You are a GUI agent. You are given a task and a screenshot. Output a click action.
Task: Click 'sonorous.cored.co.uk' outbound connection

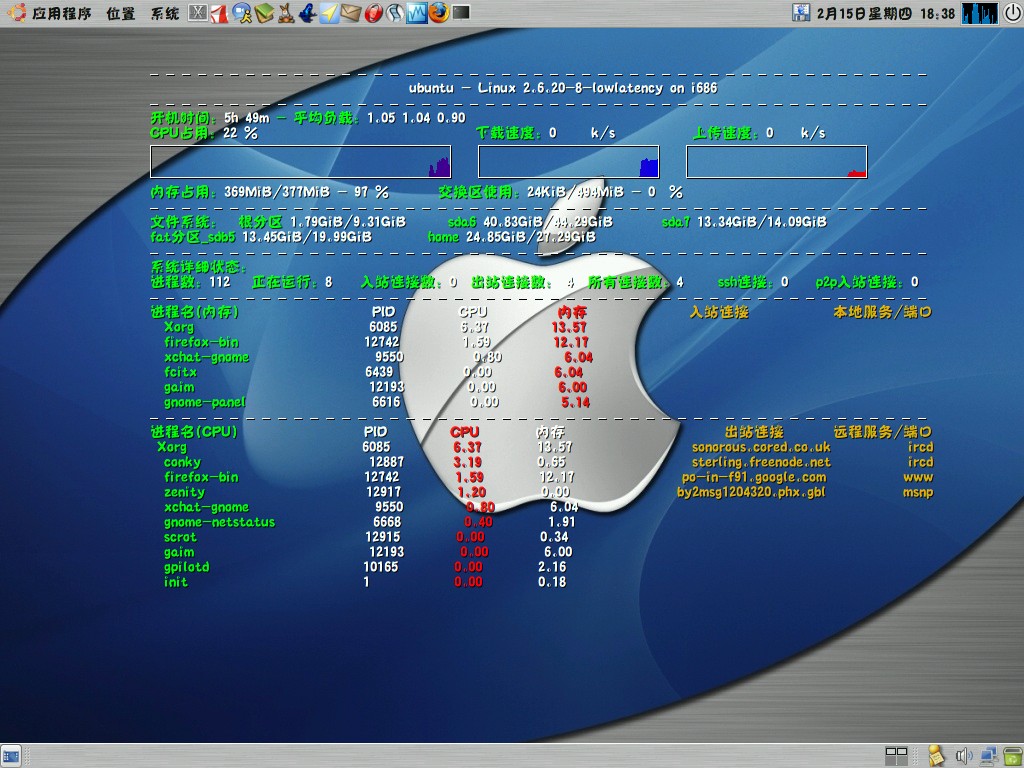761,447
